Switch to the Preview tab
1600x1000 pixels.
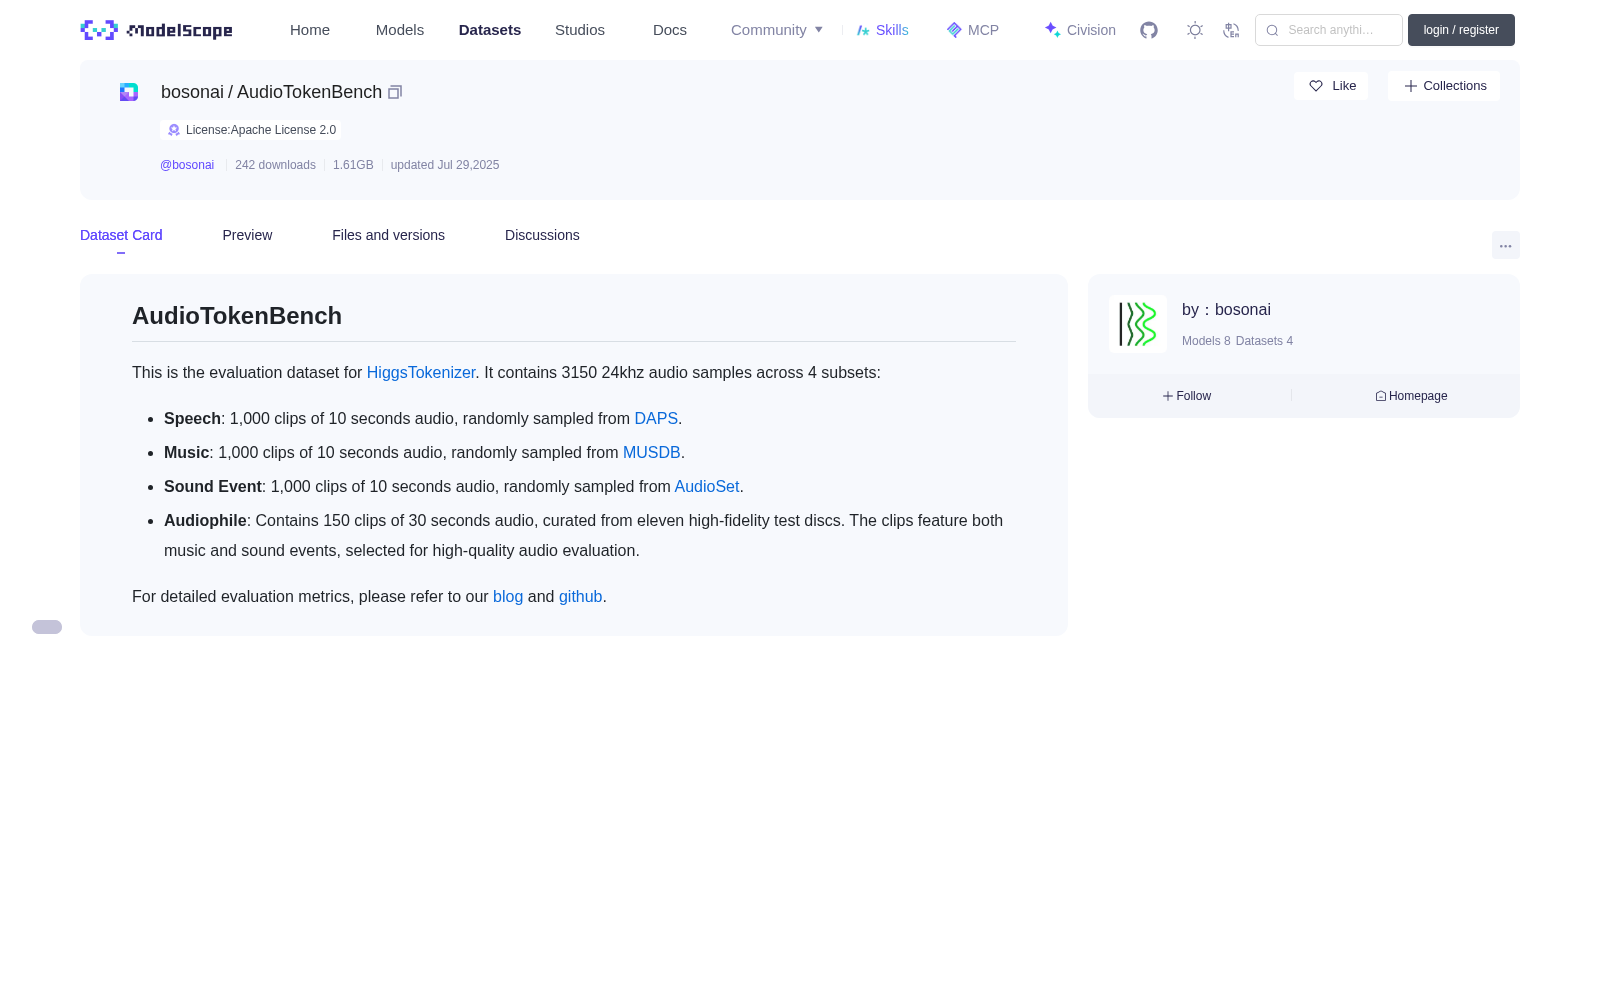pos(247,235)
